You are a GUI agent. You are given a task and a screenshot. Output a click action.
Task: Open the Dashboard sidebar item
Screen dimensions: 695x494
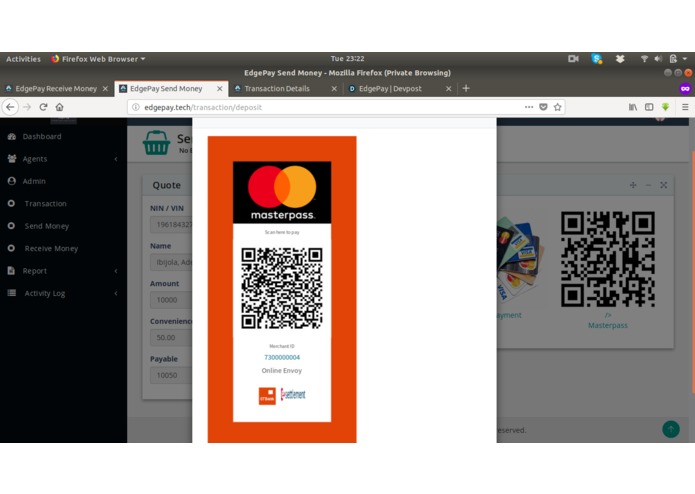42,136
